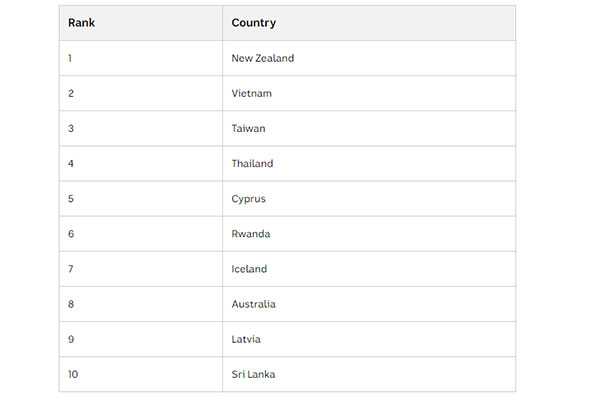Image resolution: width=600 pixels, height=400 pixels.
Task: Select rank number 2 next to Vietnam
Action: click(x=71, y=93)
